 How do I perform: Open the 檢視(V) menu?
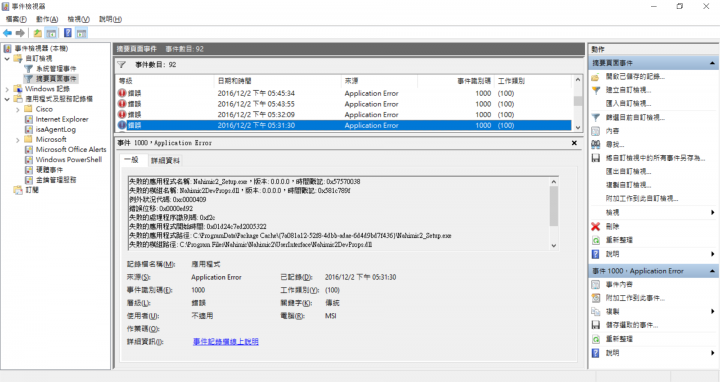[78, 19]
